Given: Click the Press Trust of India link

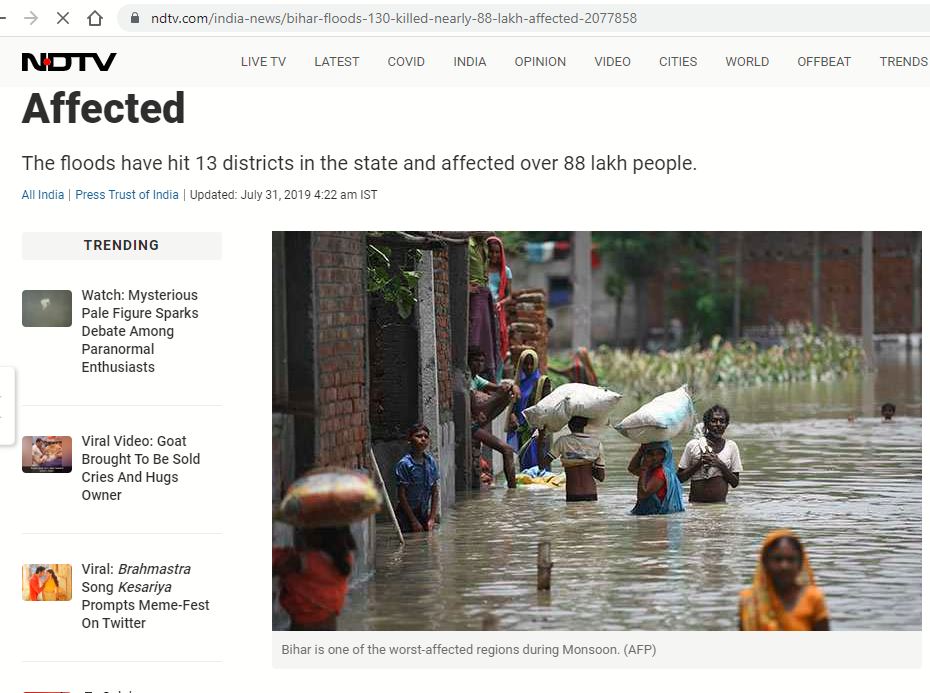Looking at the screenshot, I should (127, 195).
